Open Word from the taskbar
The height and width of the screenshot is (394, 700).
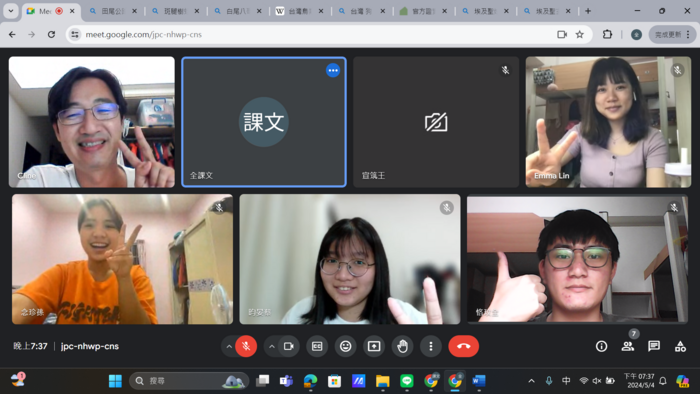479,381
